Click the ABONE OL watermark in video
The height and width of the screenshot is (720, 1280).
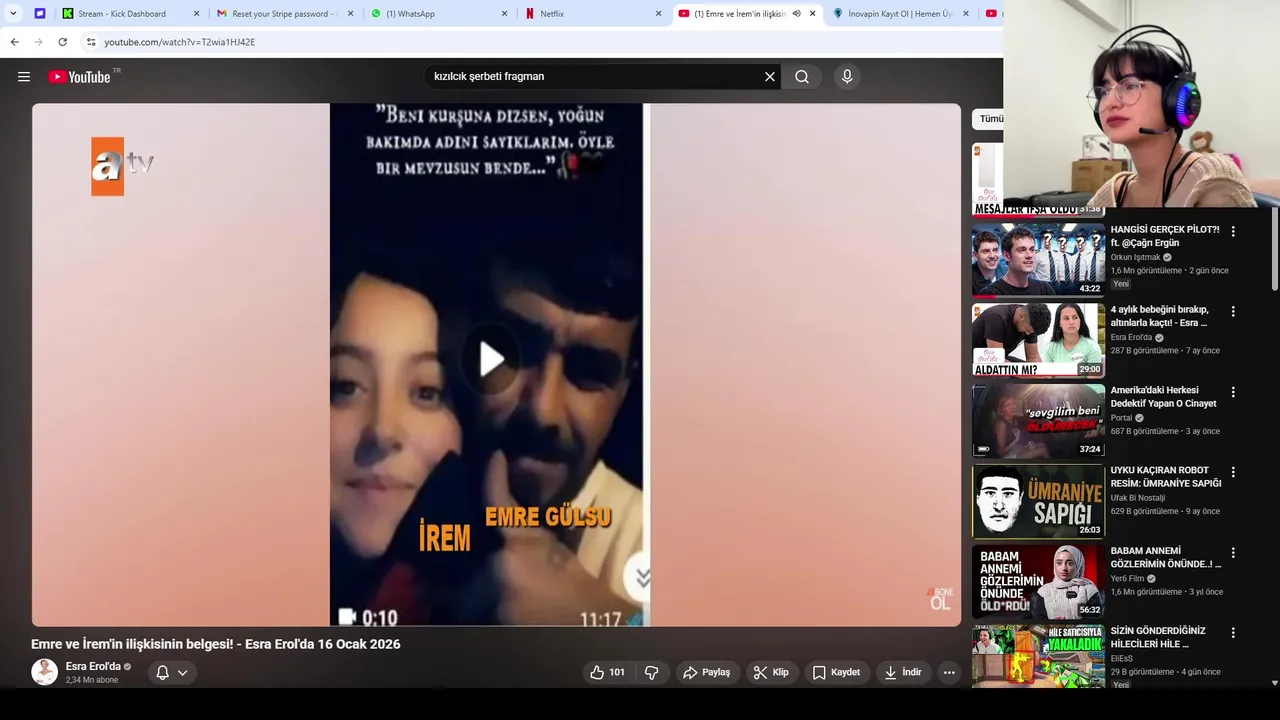940,599
